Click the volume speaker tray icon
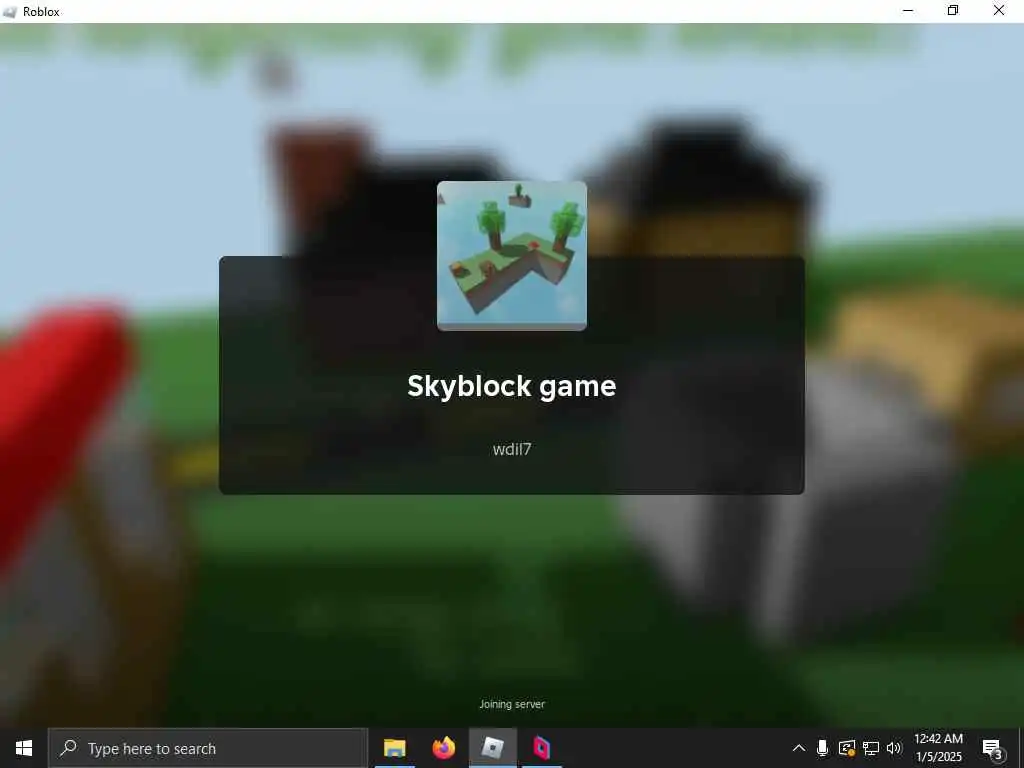 [894, 748]
